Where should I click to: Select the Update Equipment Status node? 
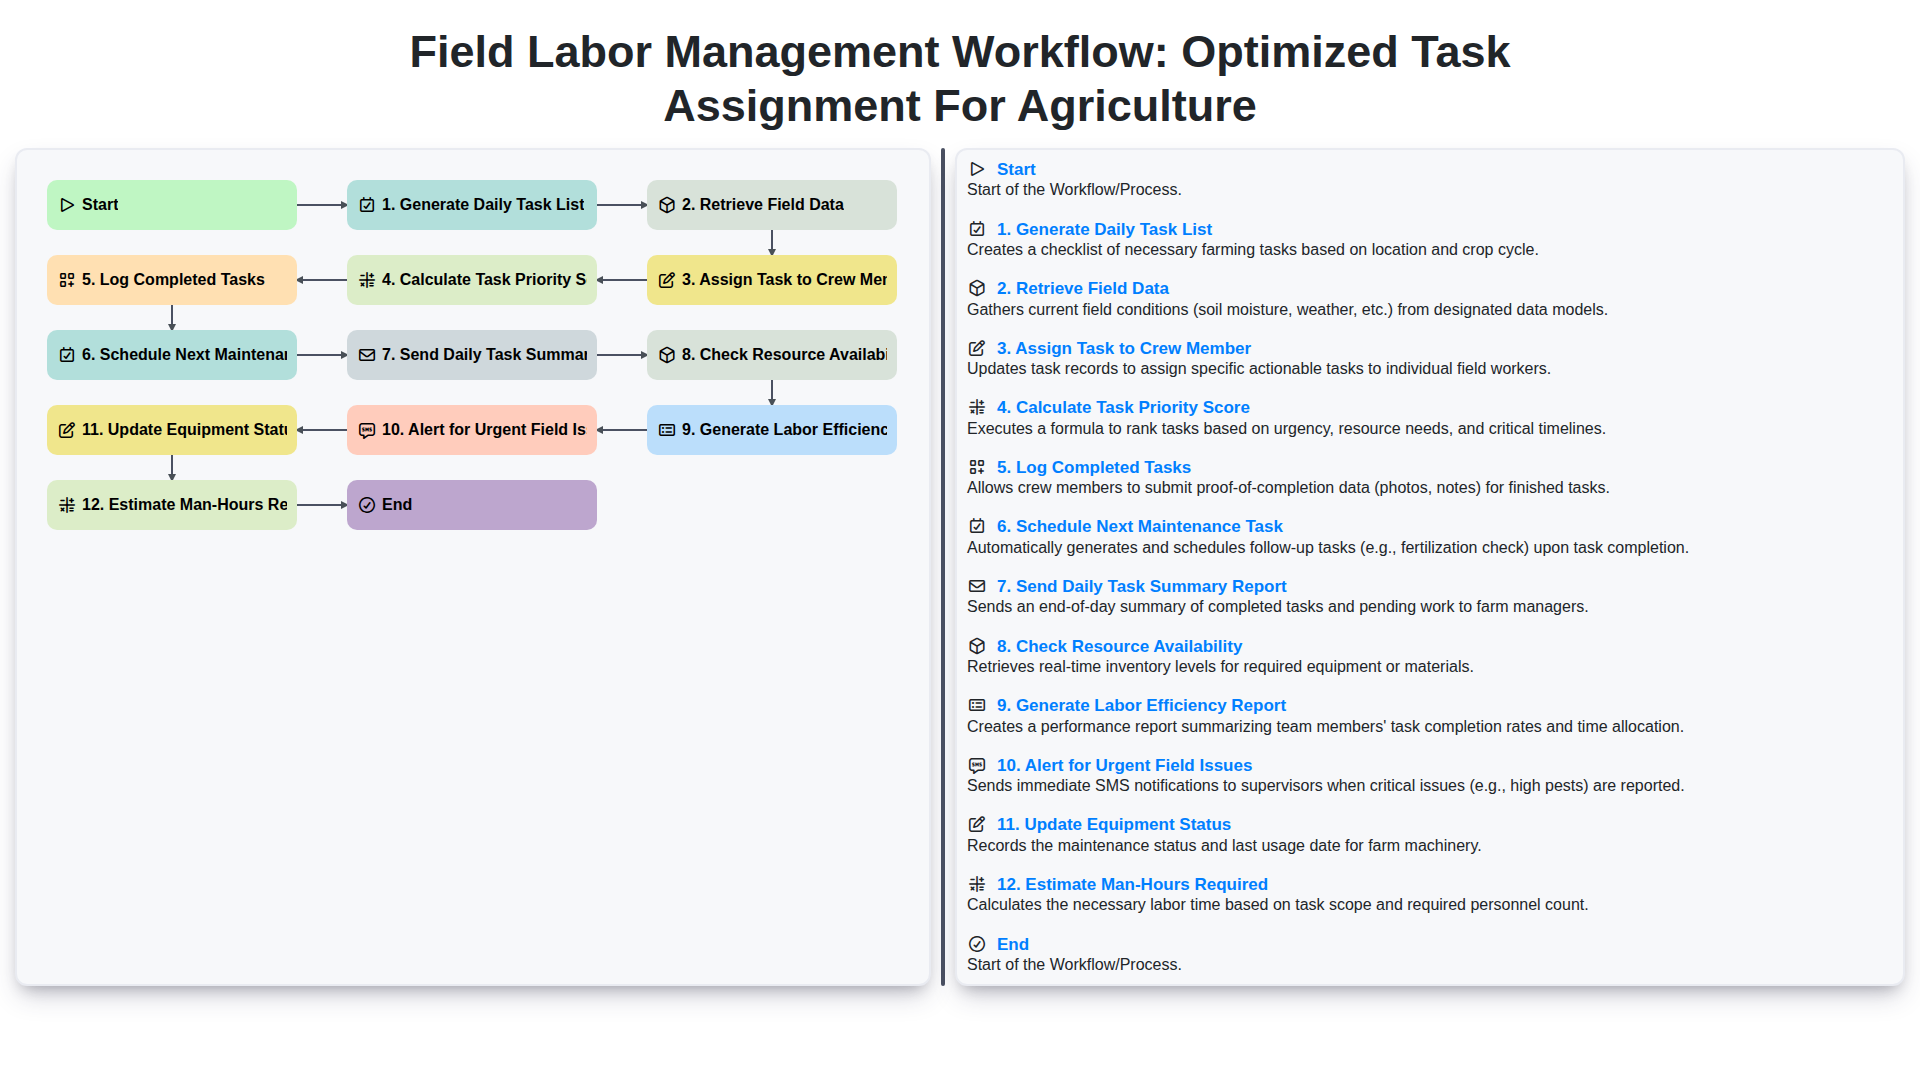171,429
